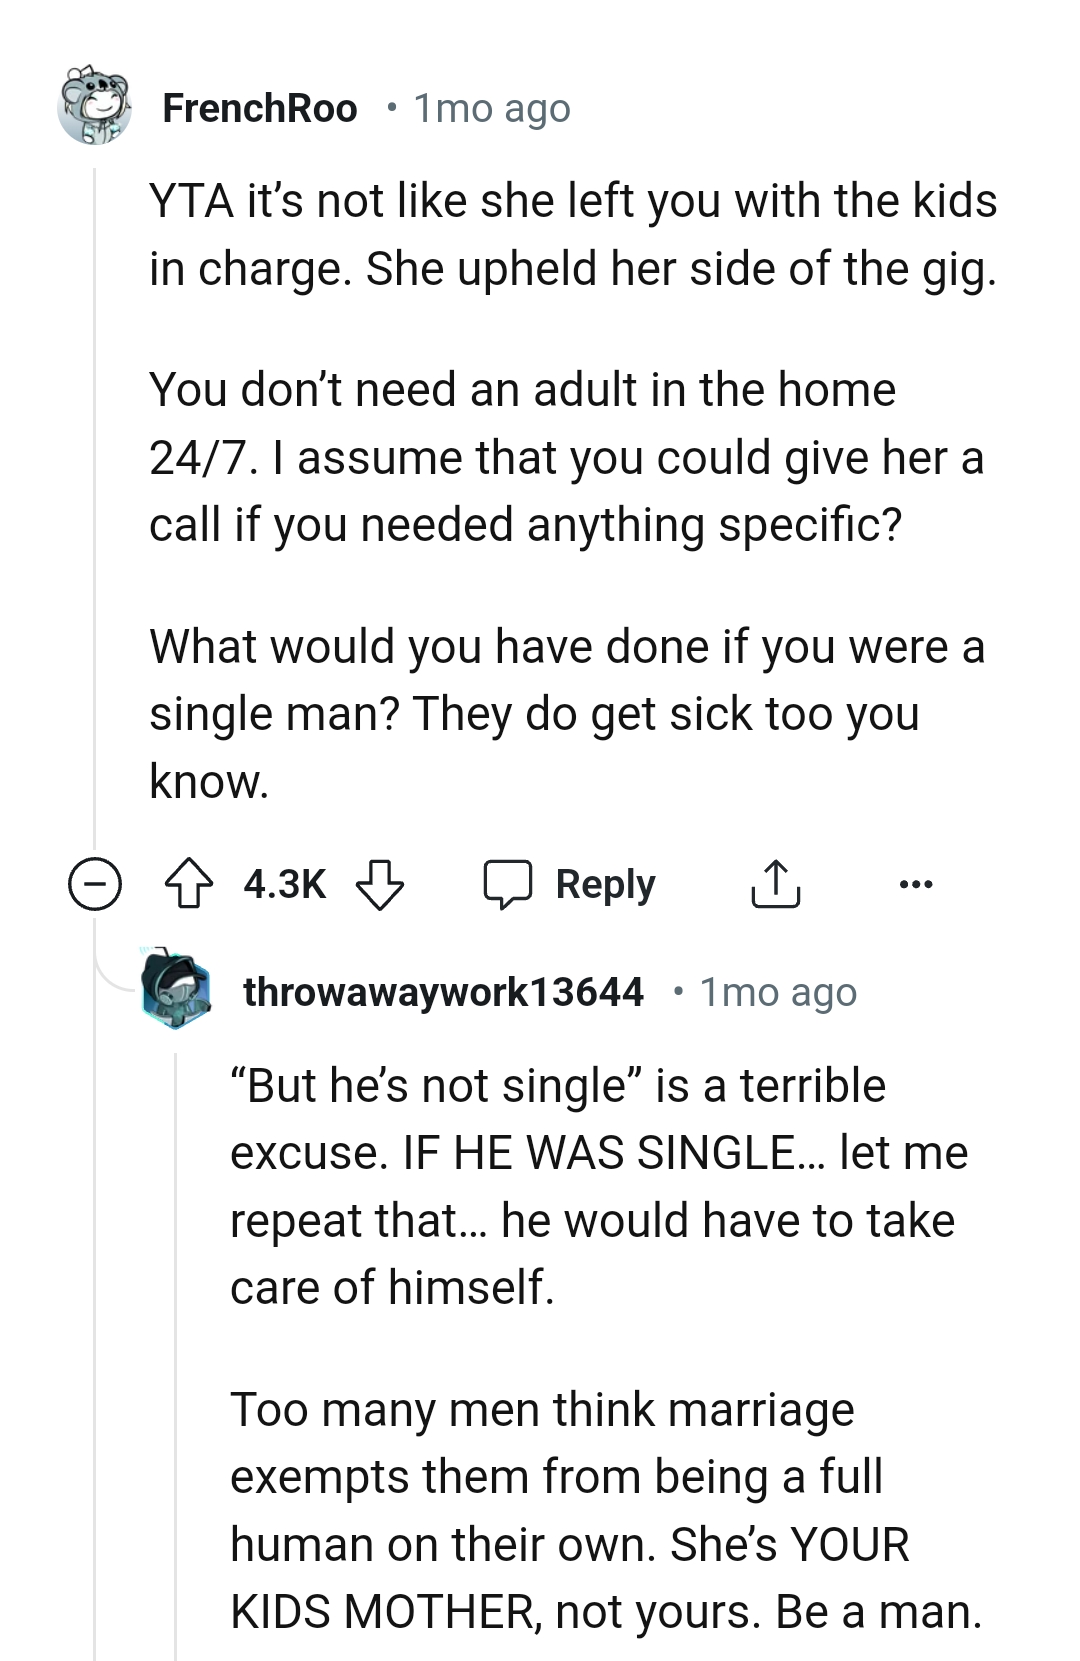This screenshot has height=1661, width=1080.
Task: Open the share options for FrenchRoo's comment
Action: [775, 884]
